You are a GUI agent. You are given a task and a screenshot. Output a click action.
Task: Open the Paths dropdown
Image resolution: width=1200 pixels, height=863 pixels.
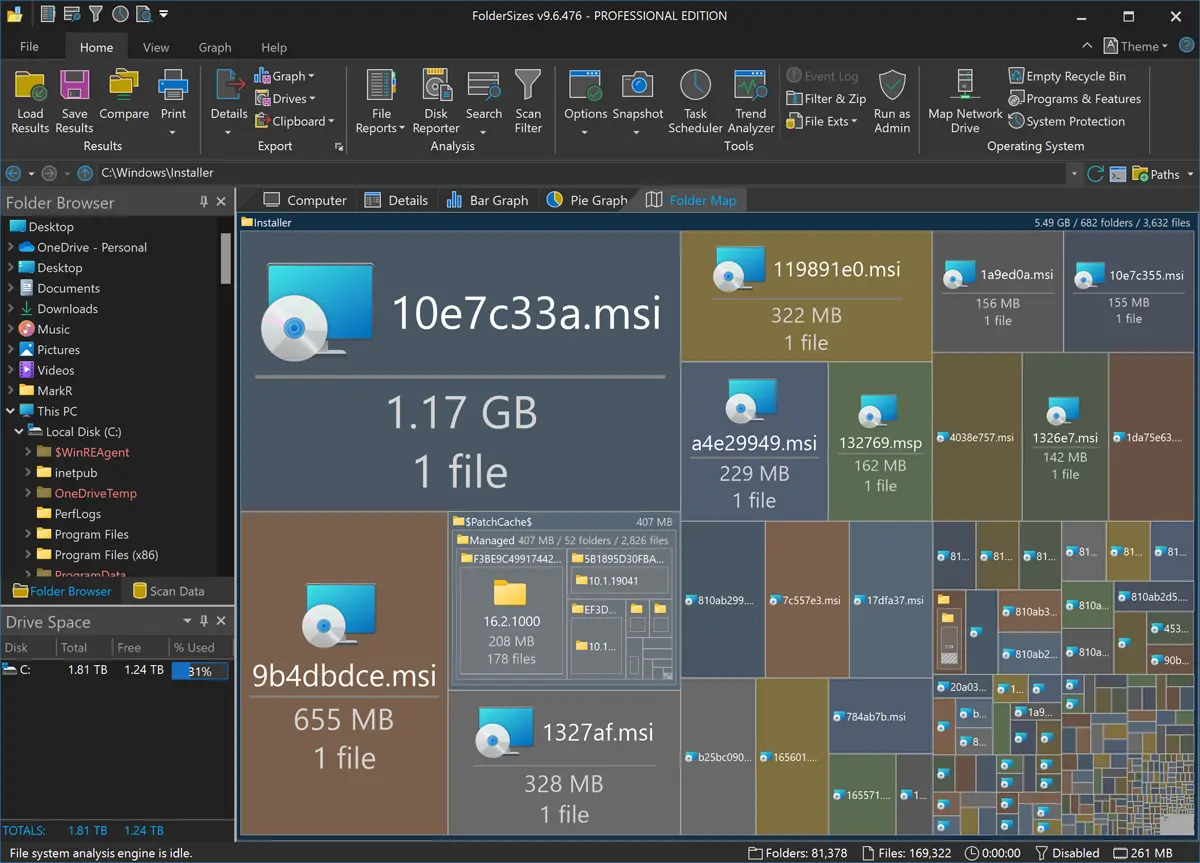(1163, 174)
